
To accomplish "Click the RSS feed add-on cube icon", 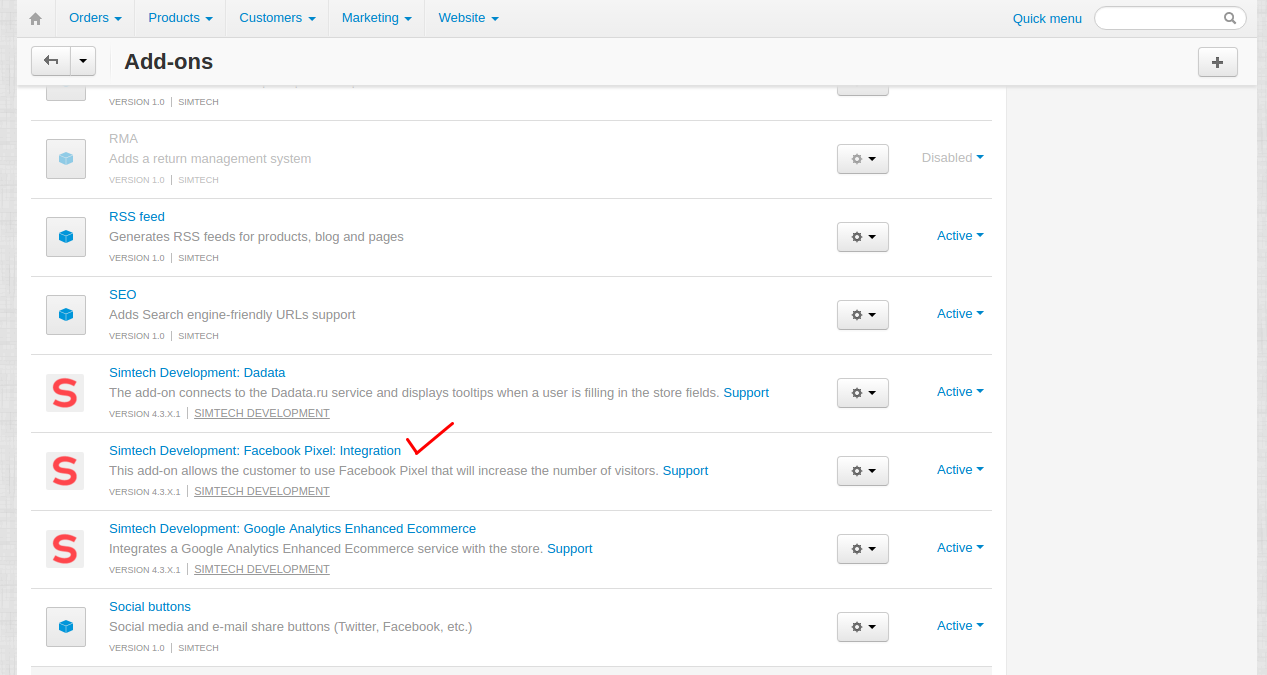I will coord(66,237).
